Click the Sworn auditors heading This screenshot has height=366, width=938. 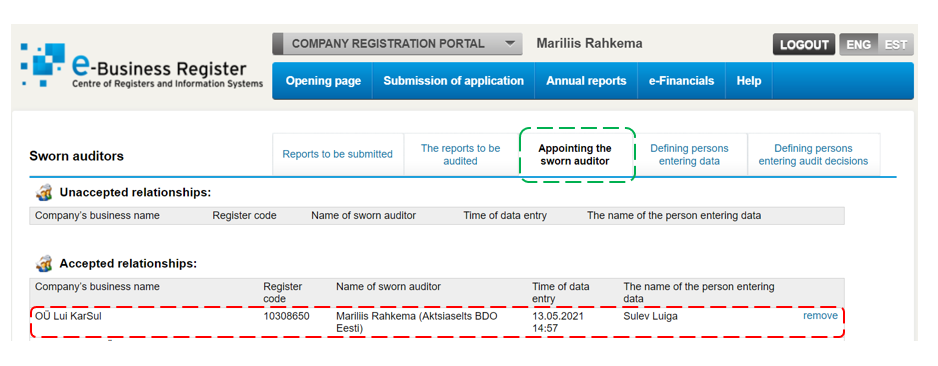[x=77, y=156]
